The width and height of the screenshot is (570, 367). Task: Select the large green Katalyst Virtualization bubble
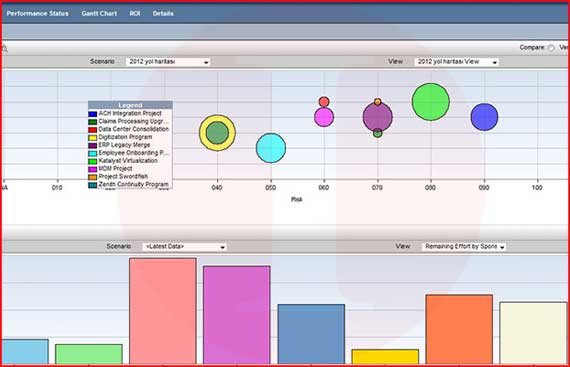click(x=431, y=102)
